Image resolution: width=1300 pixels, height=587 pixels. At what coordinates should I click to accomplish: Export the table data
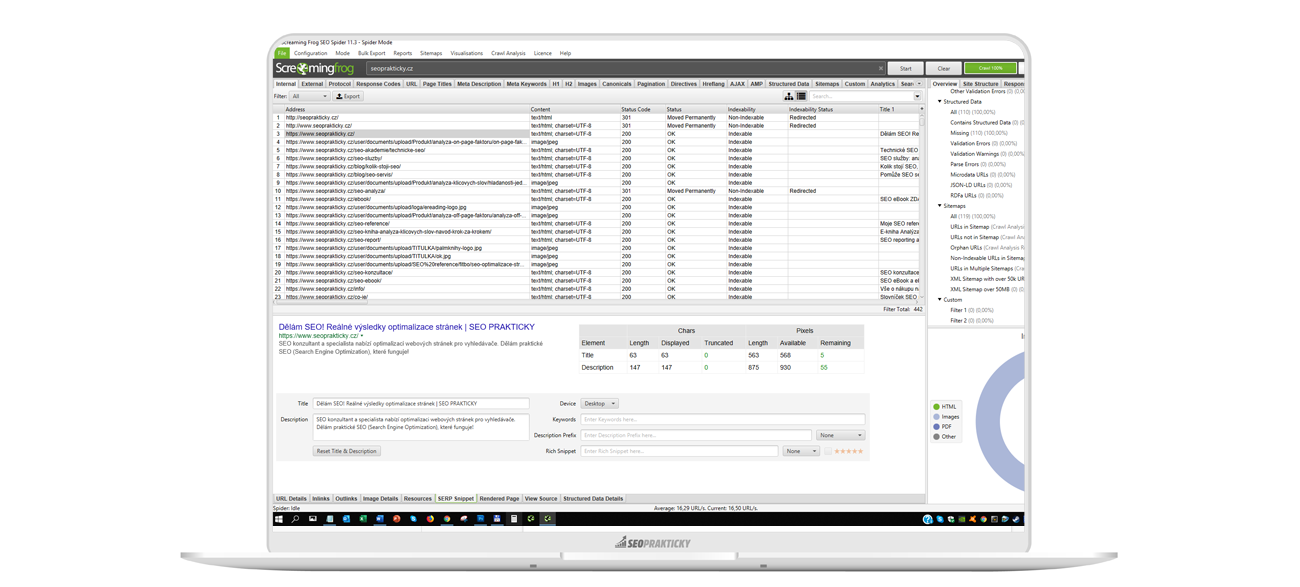[348, 97]
